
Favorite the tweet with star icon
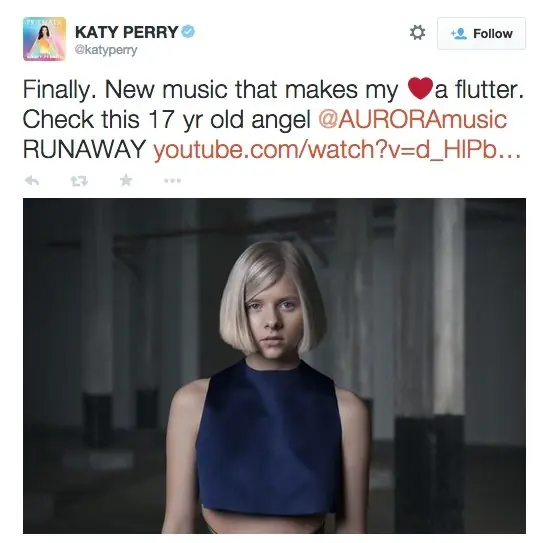tap(126, 180)
